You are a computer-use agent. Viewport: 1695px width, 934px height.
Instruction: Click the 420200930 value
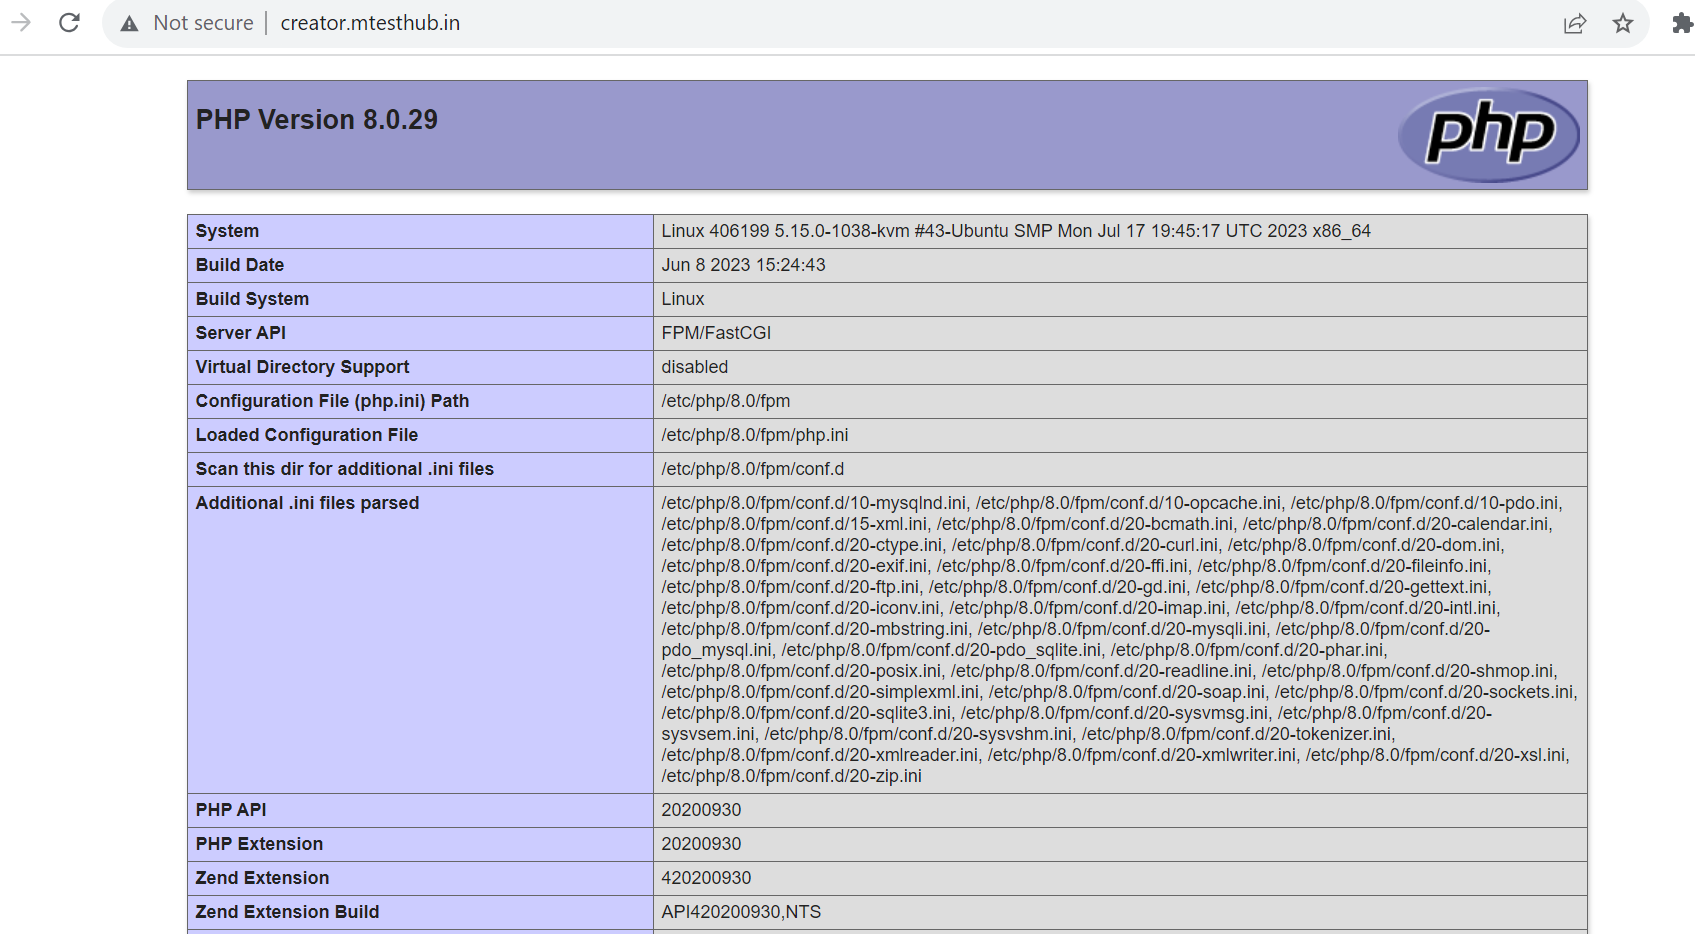(x=706, y=878)
